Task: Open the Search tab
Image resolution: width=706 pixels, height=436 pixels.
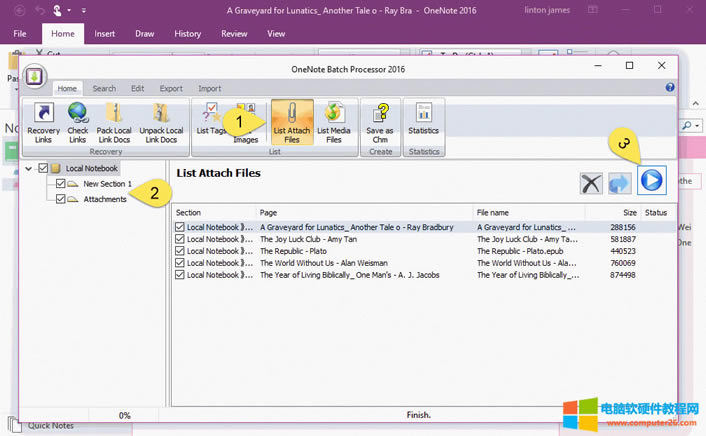Action: point(104,88)
